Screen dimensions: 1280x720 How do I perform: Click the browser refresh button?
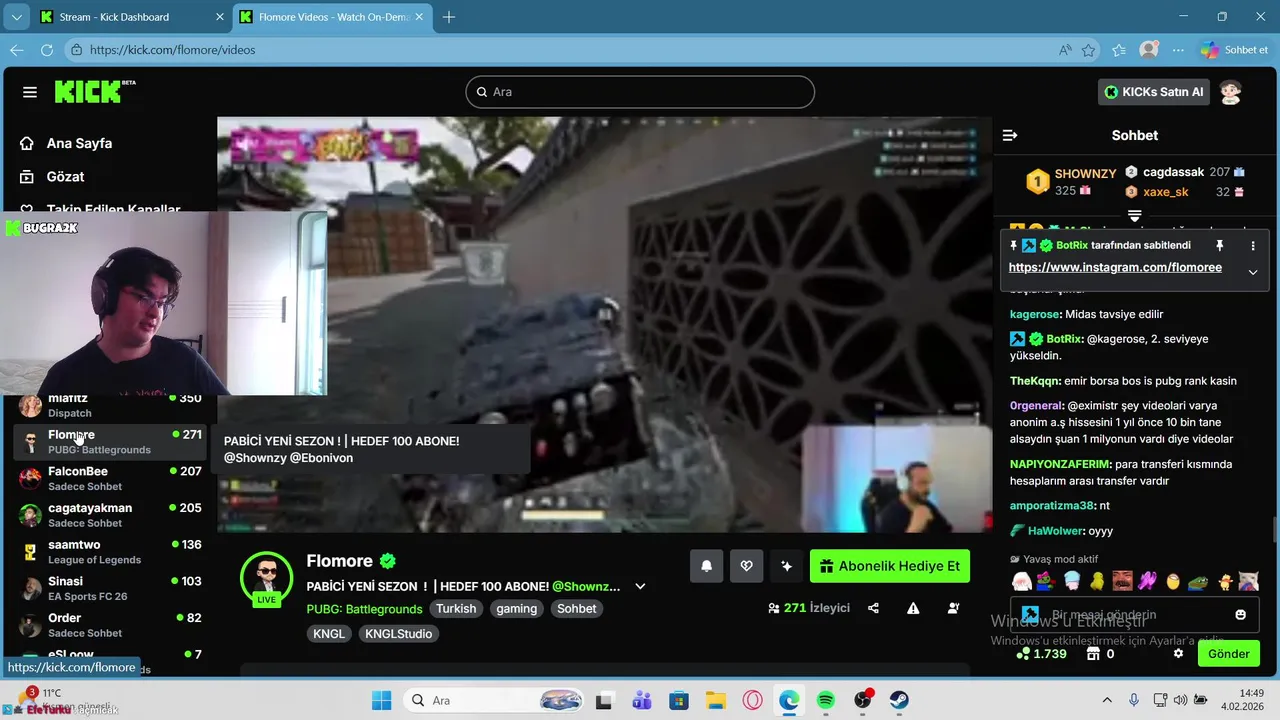[46, 49]
